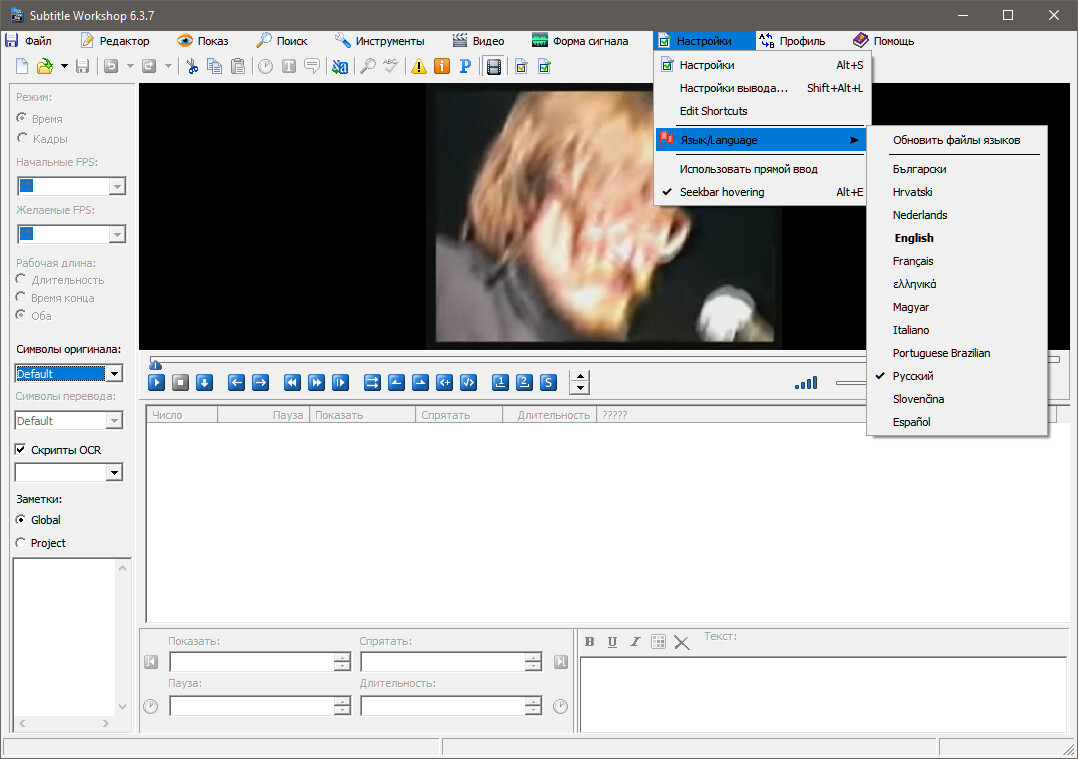The width and height of the screenshot is (1078, 759).
Task: Uncheck the Скрипты OCR checkbox
Action: (x=21, y=450)
